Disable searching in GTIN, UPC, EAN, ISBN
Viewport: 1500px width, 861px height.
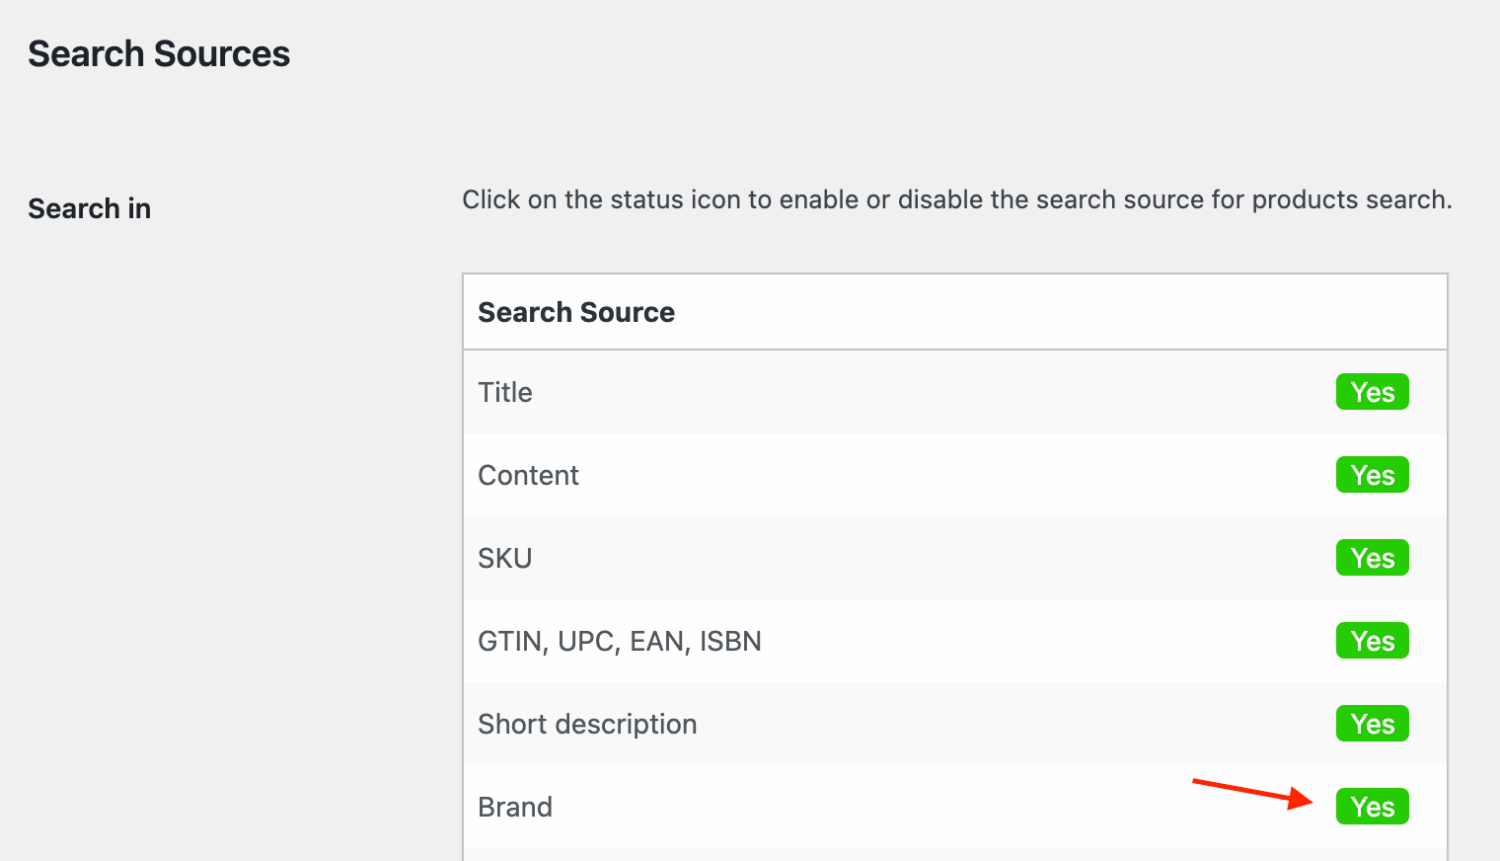pyautogui.click(x=1372, y=641)
